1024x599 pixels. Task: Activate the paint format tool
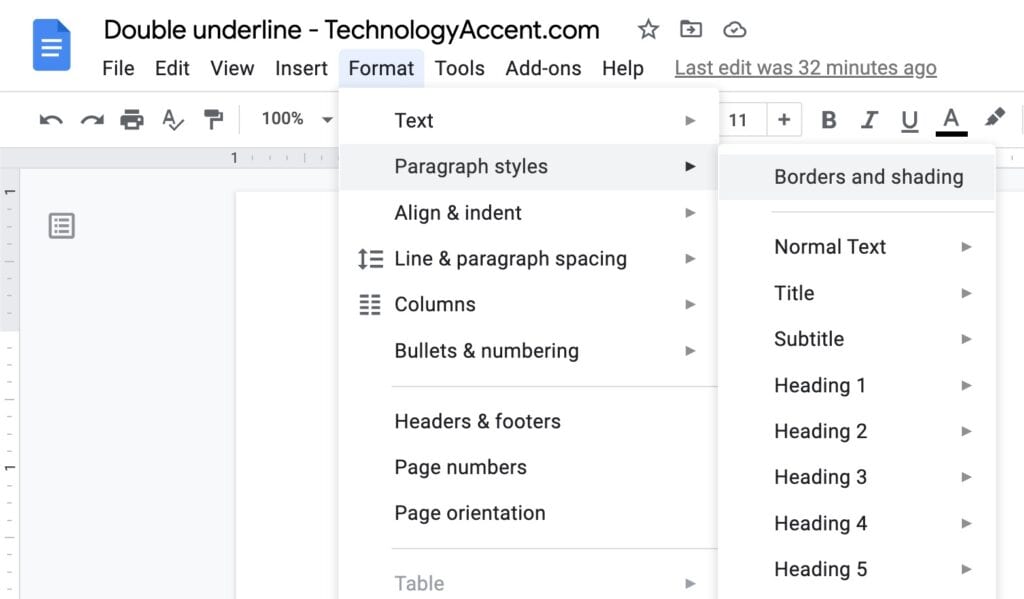213,120
